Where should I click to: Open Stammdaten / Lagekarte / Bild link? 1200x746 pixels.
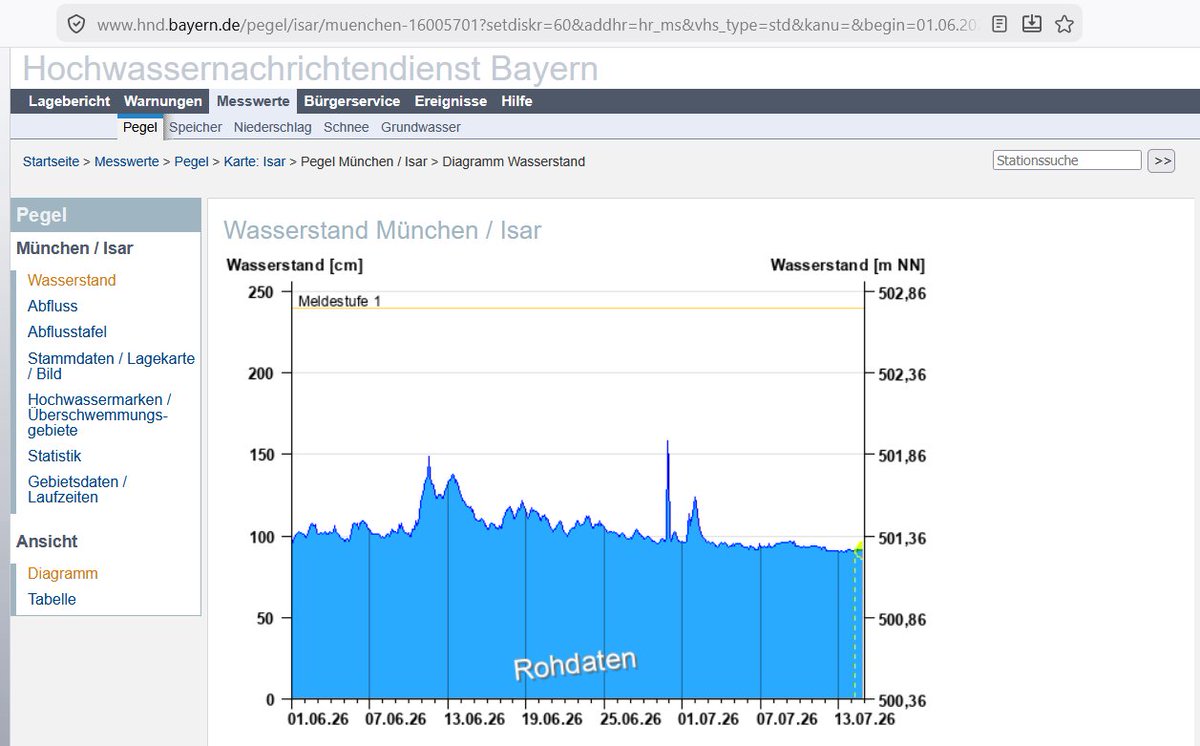pyautogui.click(x=111, y=366)
